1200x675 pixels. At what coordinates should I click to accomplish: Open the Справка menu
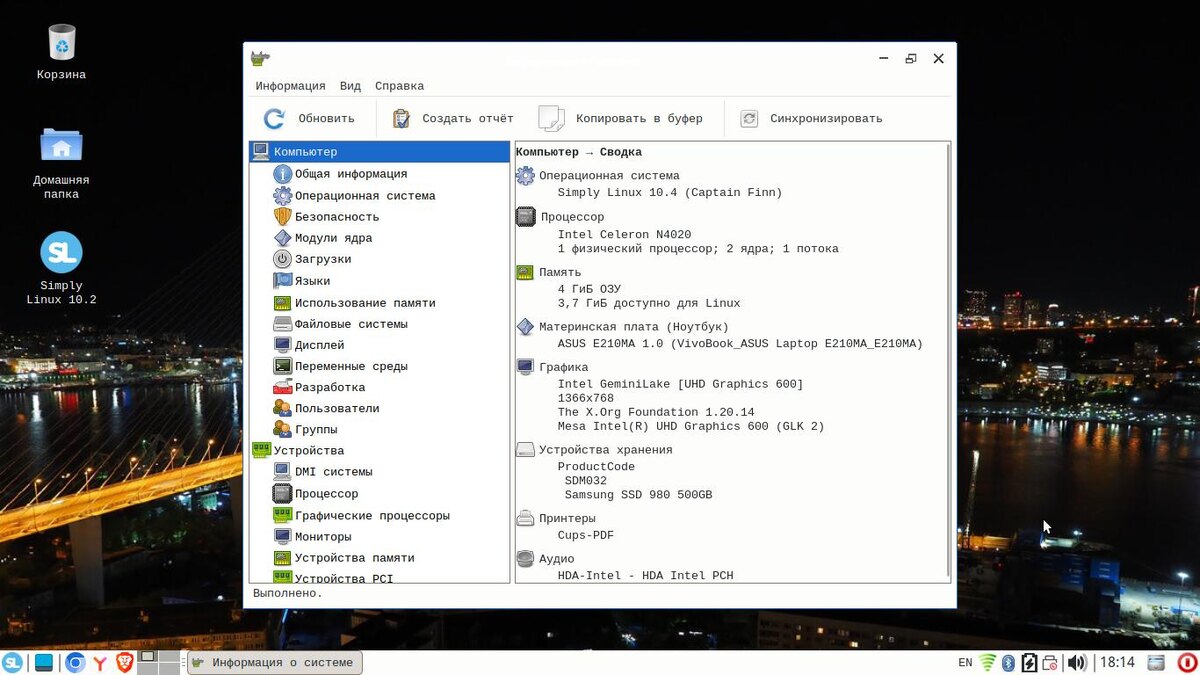399,86
